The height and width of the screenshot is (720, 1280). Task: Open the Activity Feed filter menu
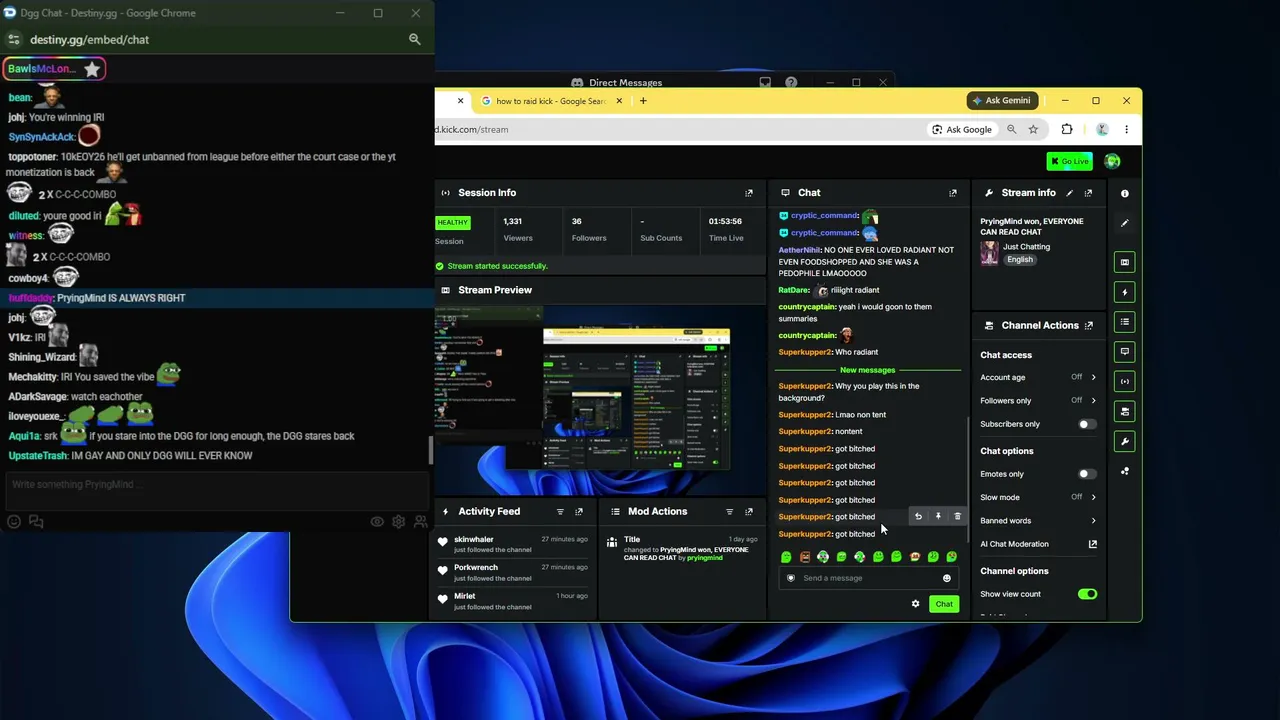[560, 511]
